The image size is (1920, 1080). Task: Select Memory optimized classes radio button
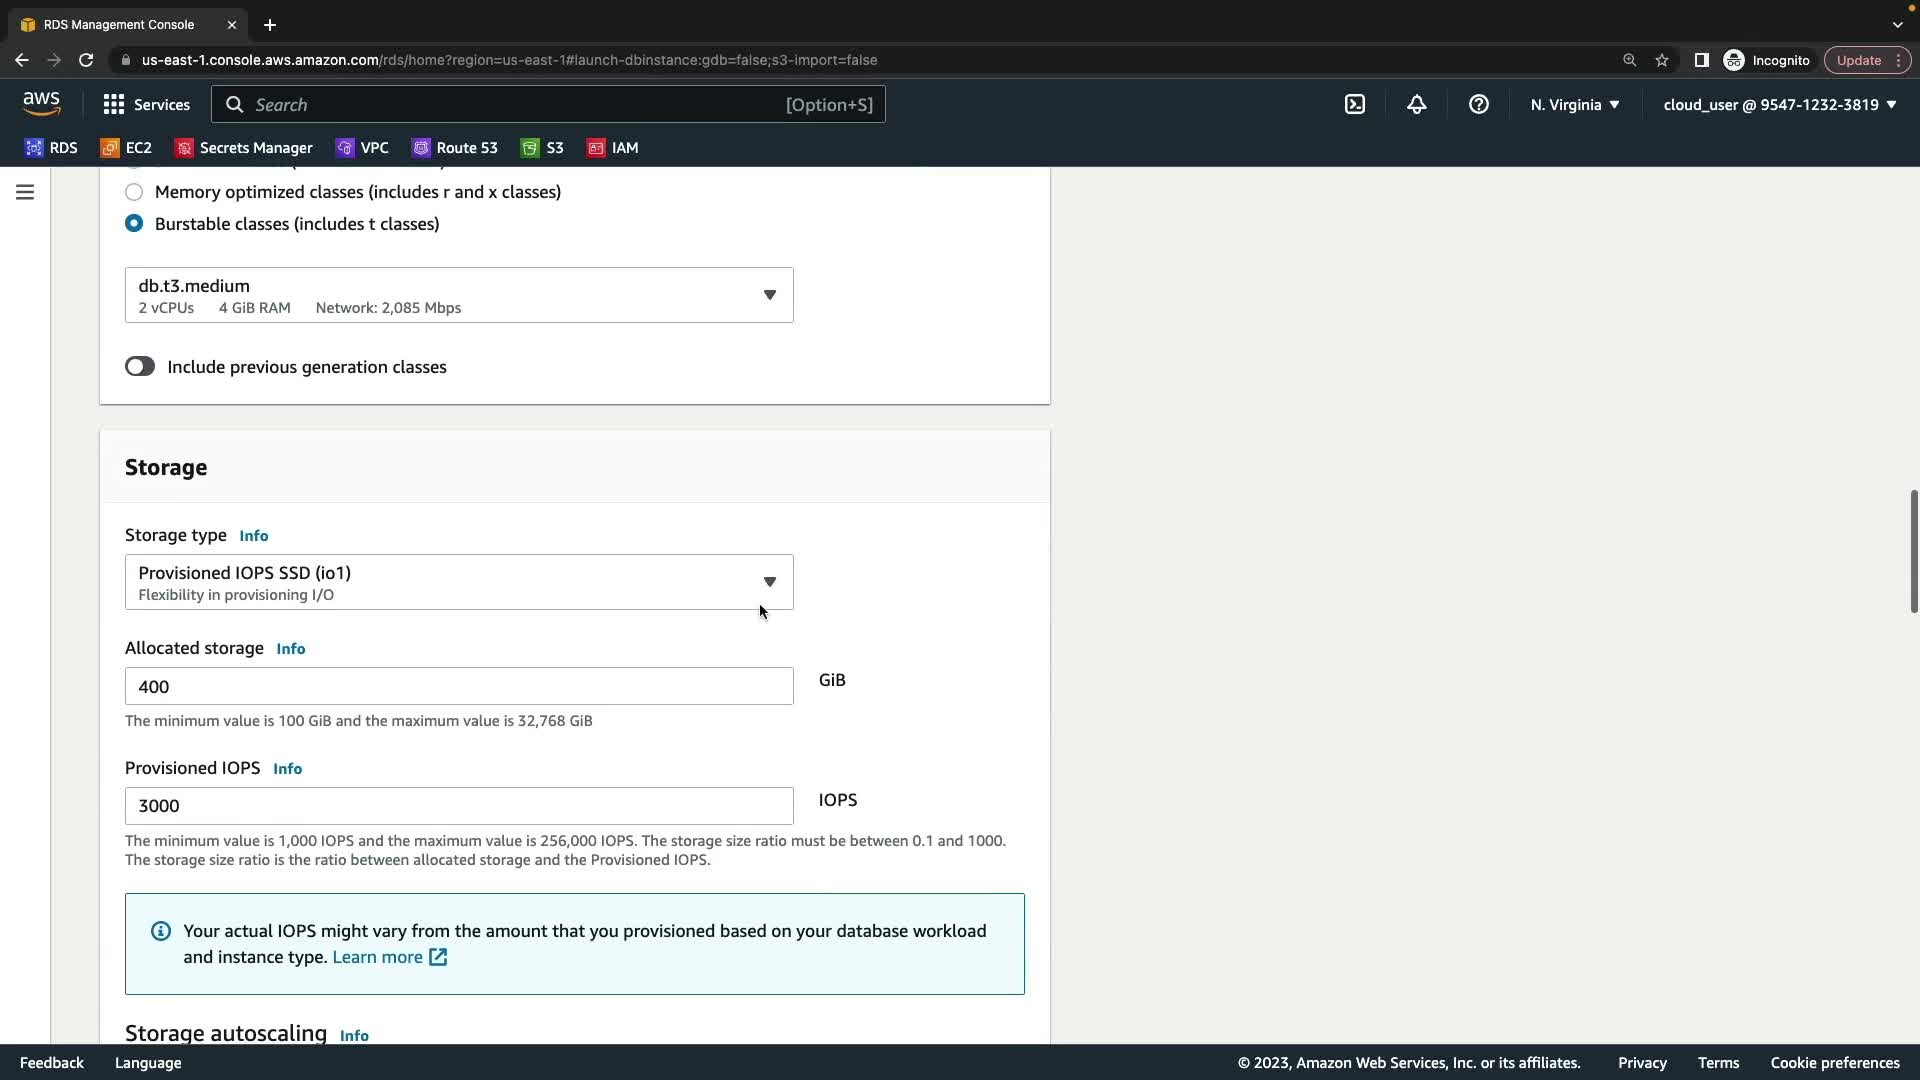[x=134, y=192]
